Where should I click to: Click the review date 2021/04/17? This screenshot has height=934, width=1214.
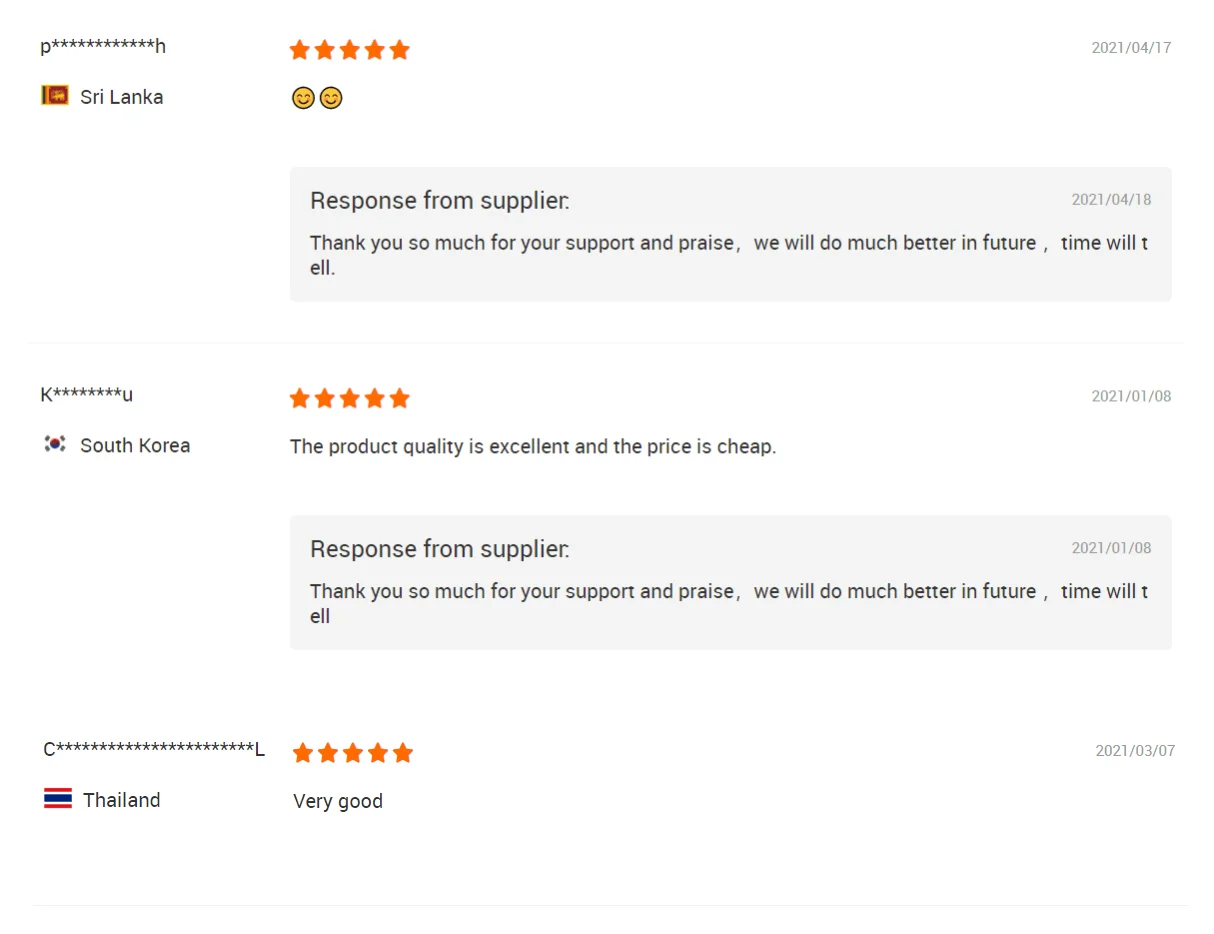click(x=1131, y=48)
